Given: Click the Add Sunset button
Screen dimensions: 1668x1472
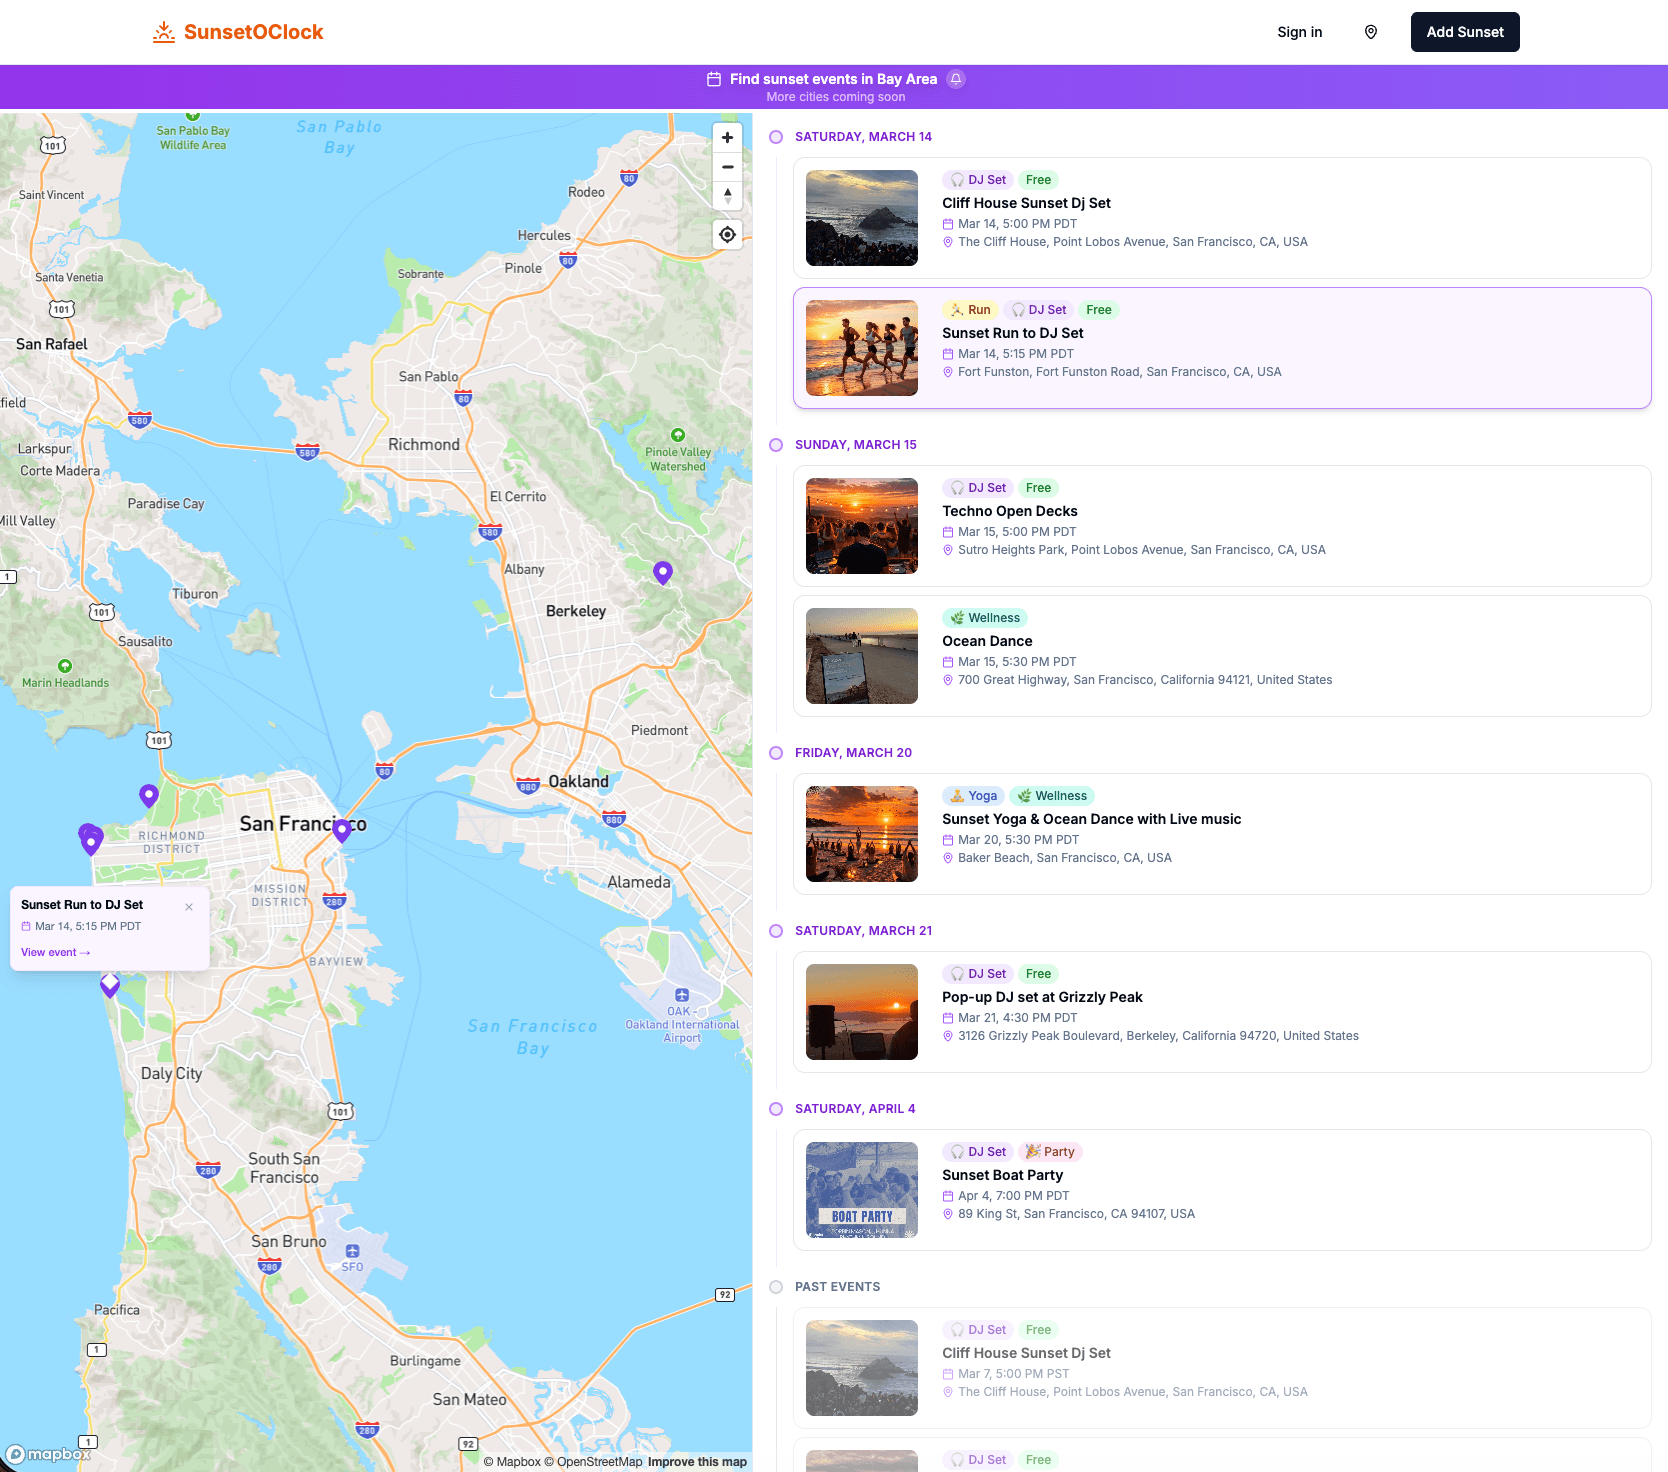Looking at the screenshot, I should (x=1464, y=32).
